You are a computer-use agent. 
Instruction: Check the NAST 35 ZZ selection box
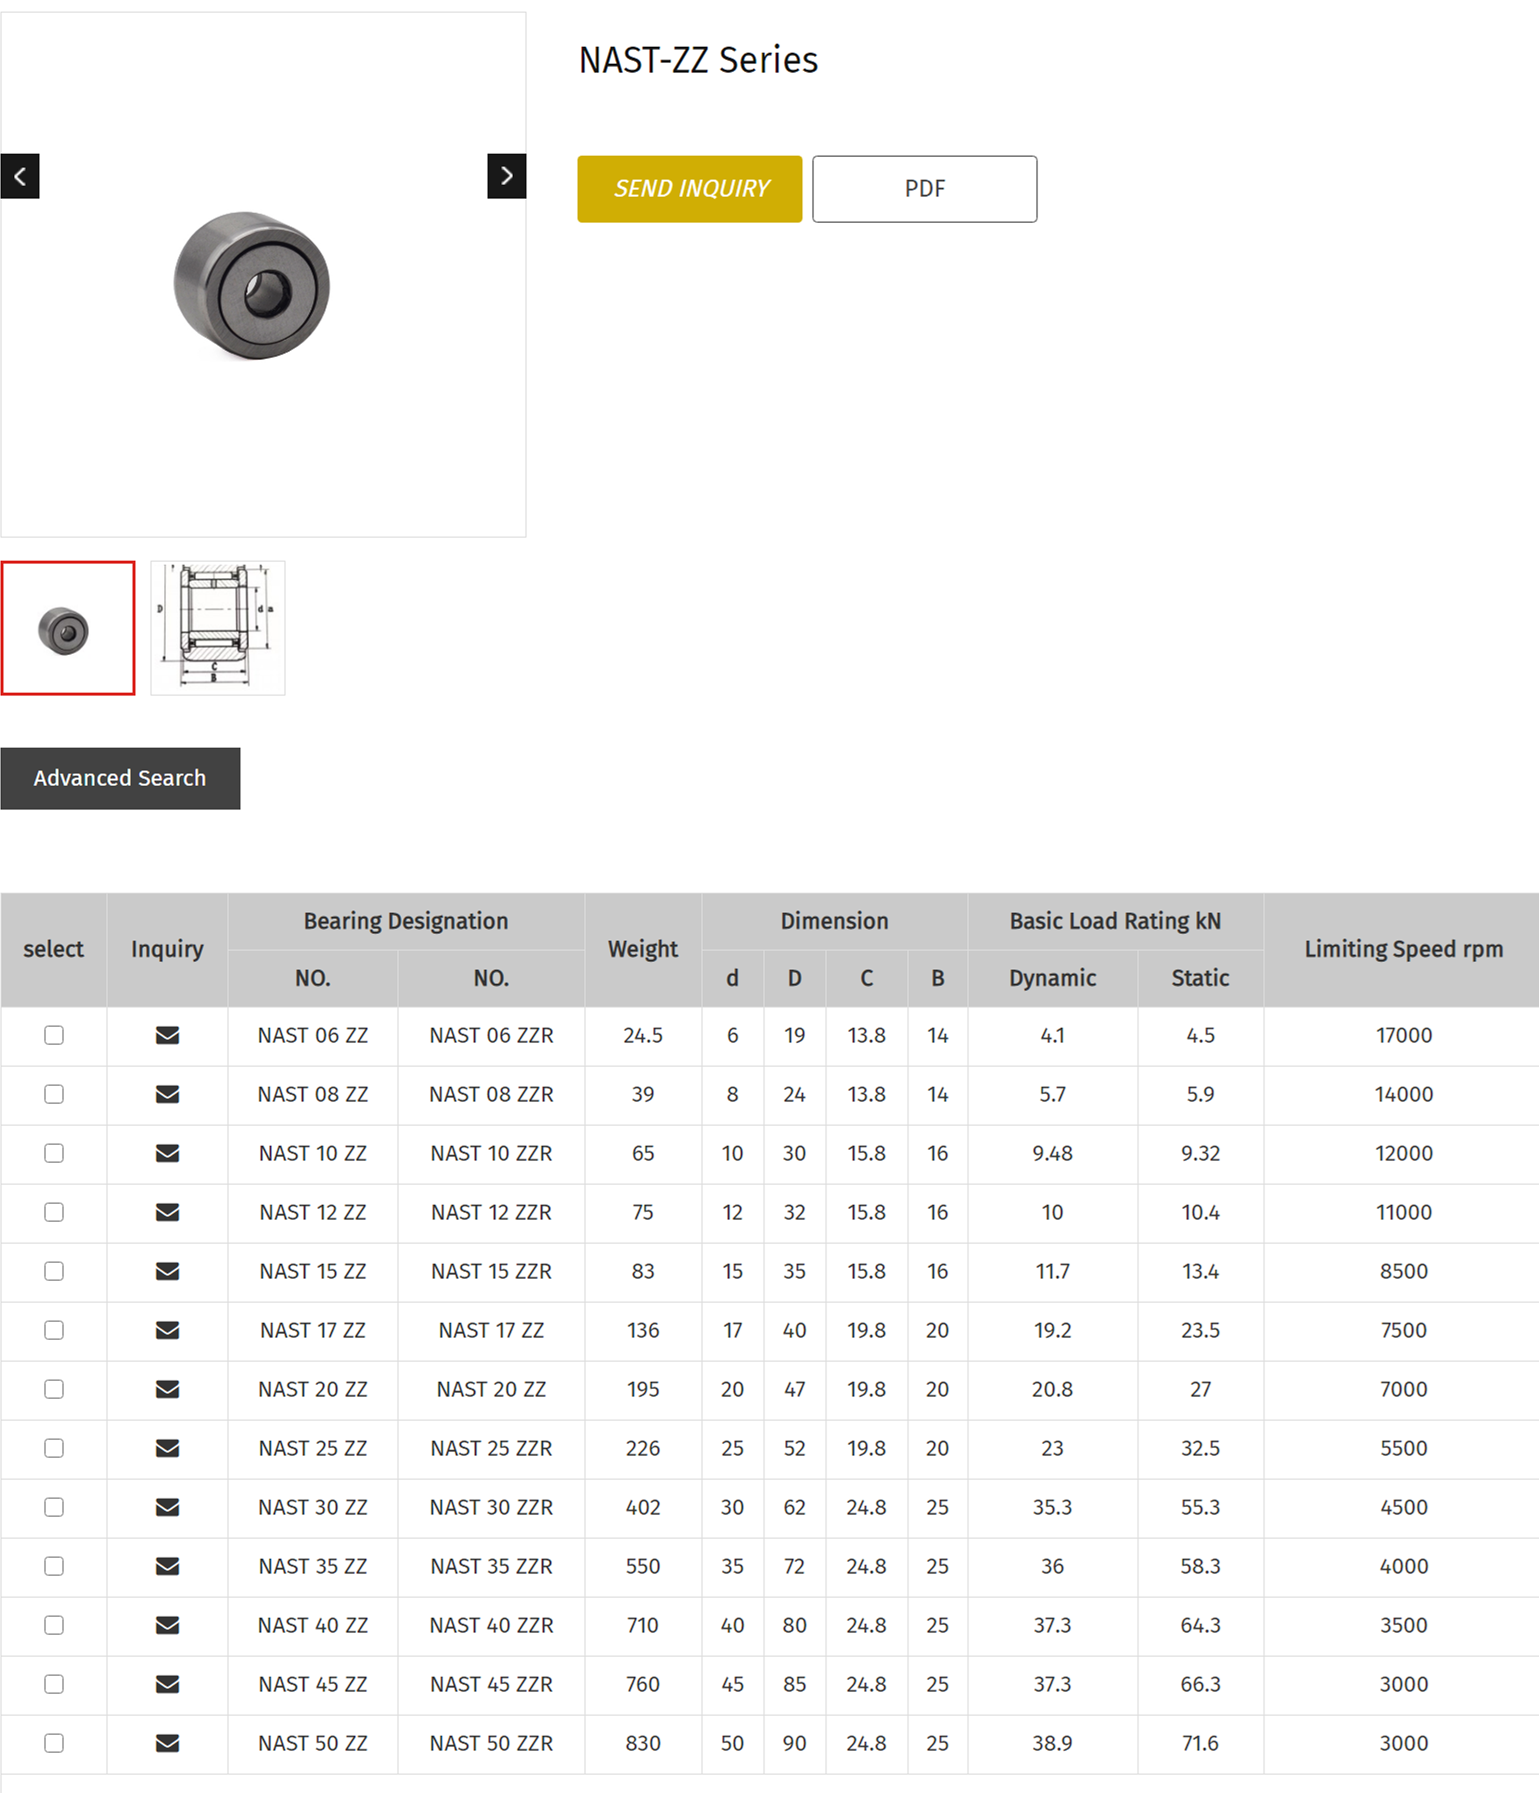tap(54, 1566)
